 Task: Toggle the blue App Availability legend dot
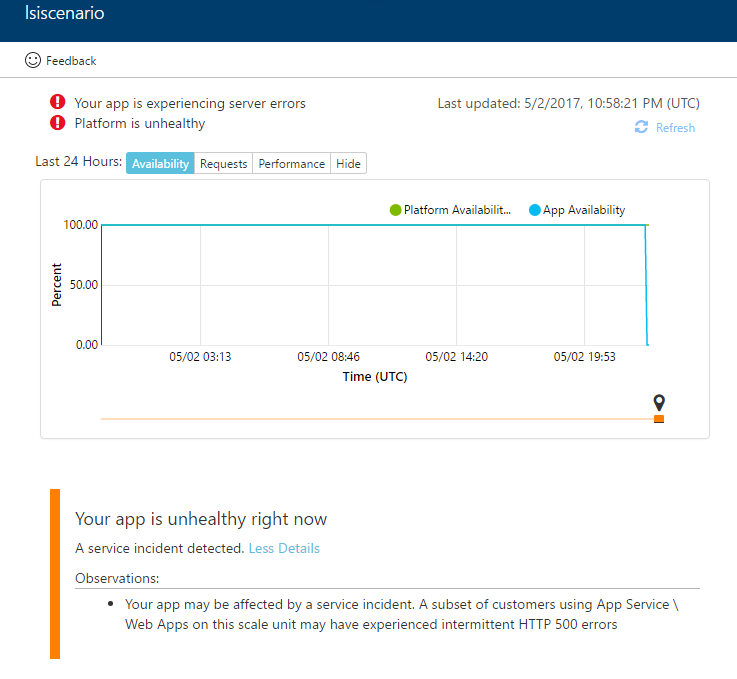tap(534, 210)
